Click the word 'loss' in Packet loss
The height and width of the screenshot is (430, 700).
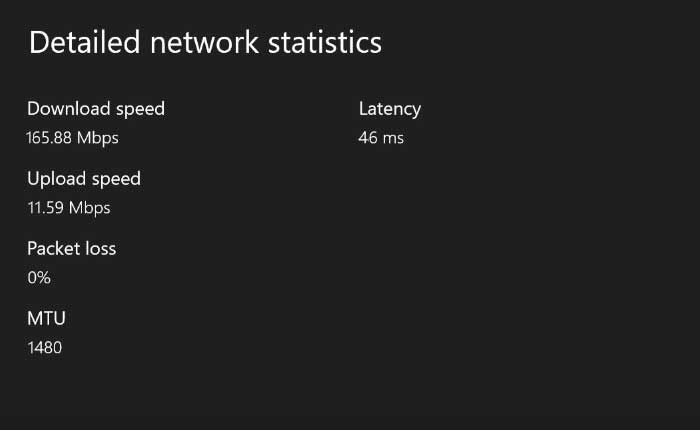[98, 249]
